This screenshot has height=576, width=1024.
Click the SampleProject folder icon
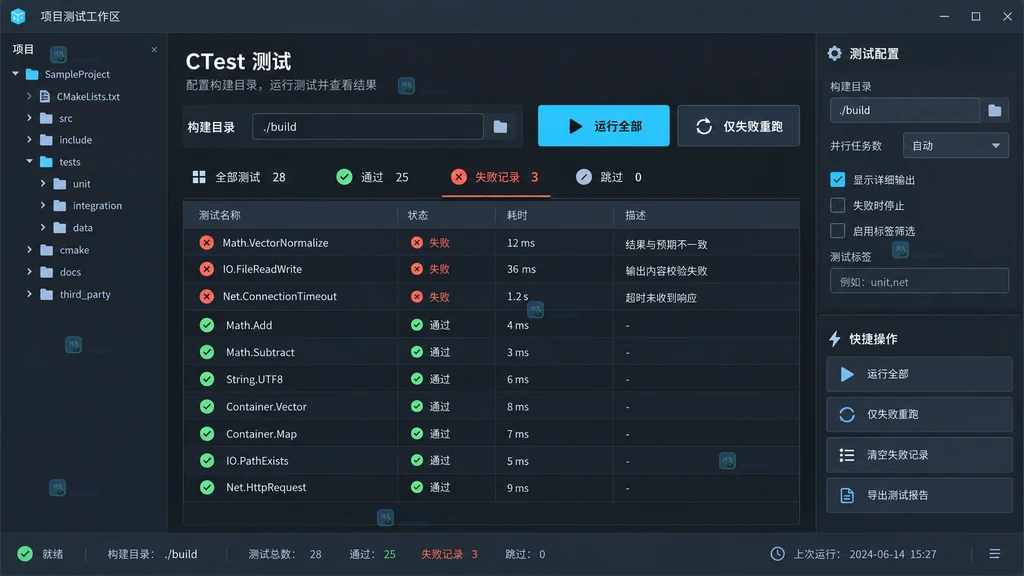(32, 74)
